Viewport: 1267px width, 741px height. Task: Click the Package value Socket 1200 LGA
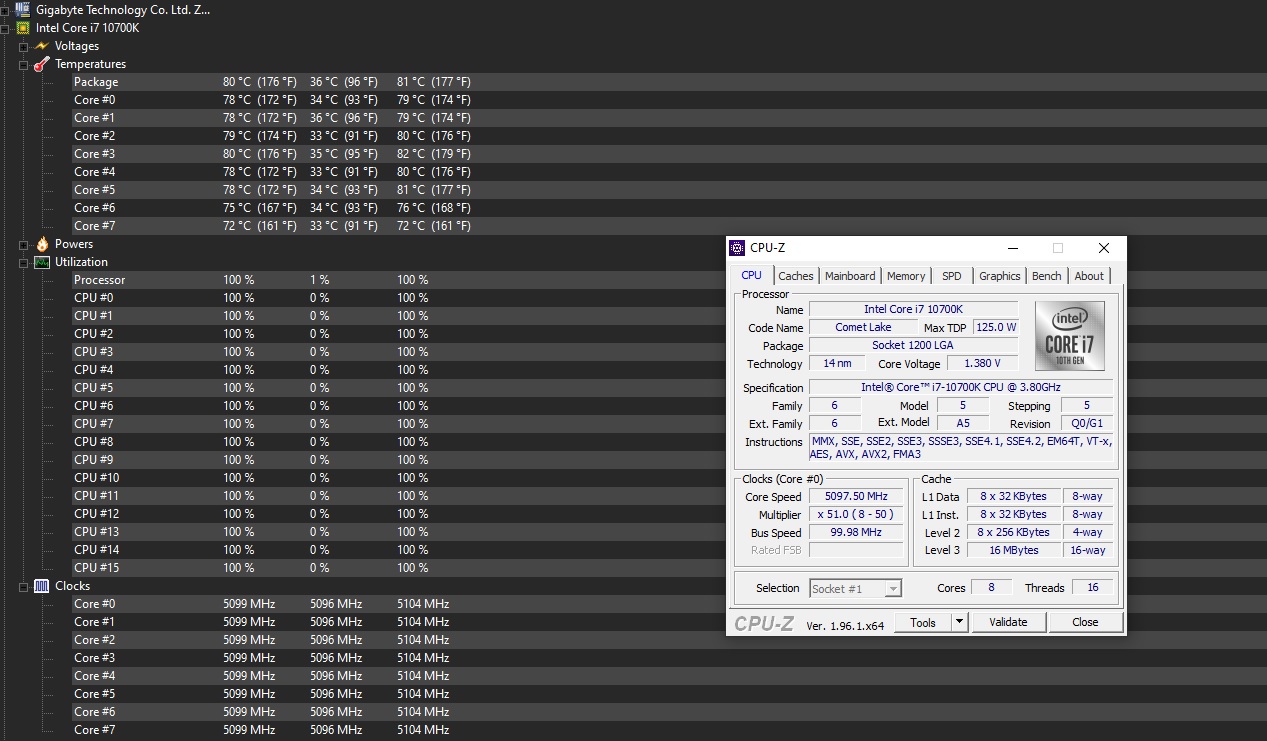tap(913, 346)
